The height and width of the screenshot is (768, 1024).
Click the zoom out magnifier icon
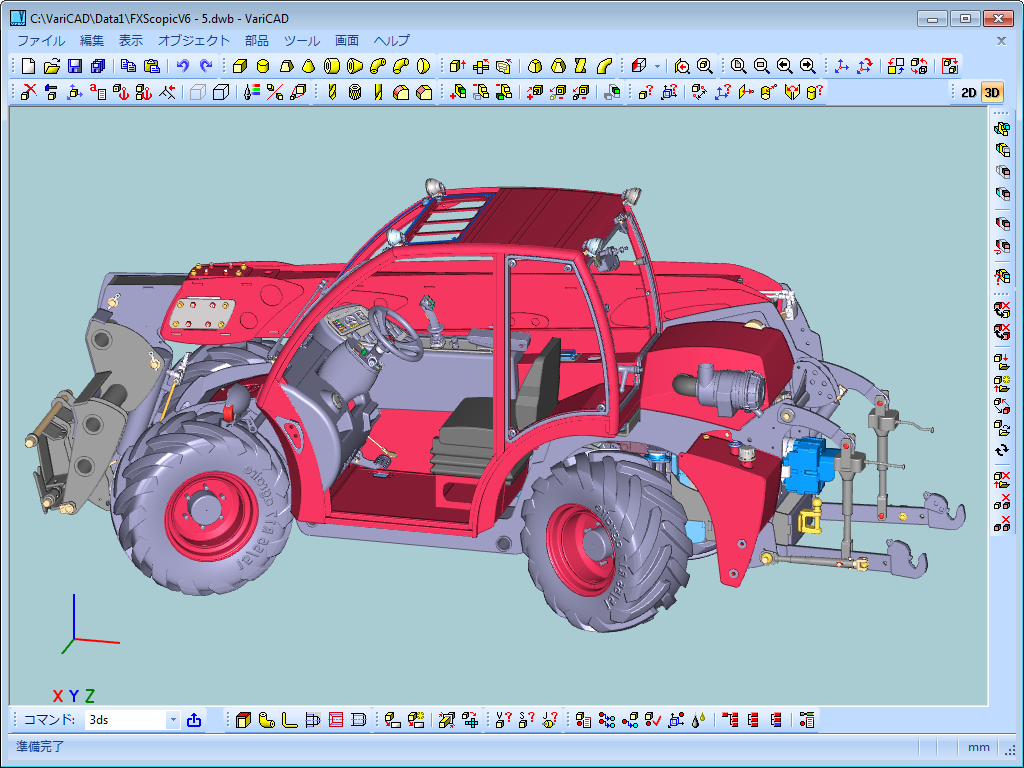click(x=761, y=66)
